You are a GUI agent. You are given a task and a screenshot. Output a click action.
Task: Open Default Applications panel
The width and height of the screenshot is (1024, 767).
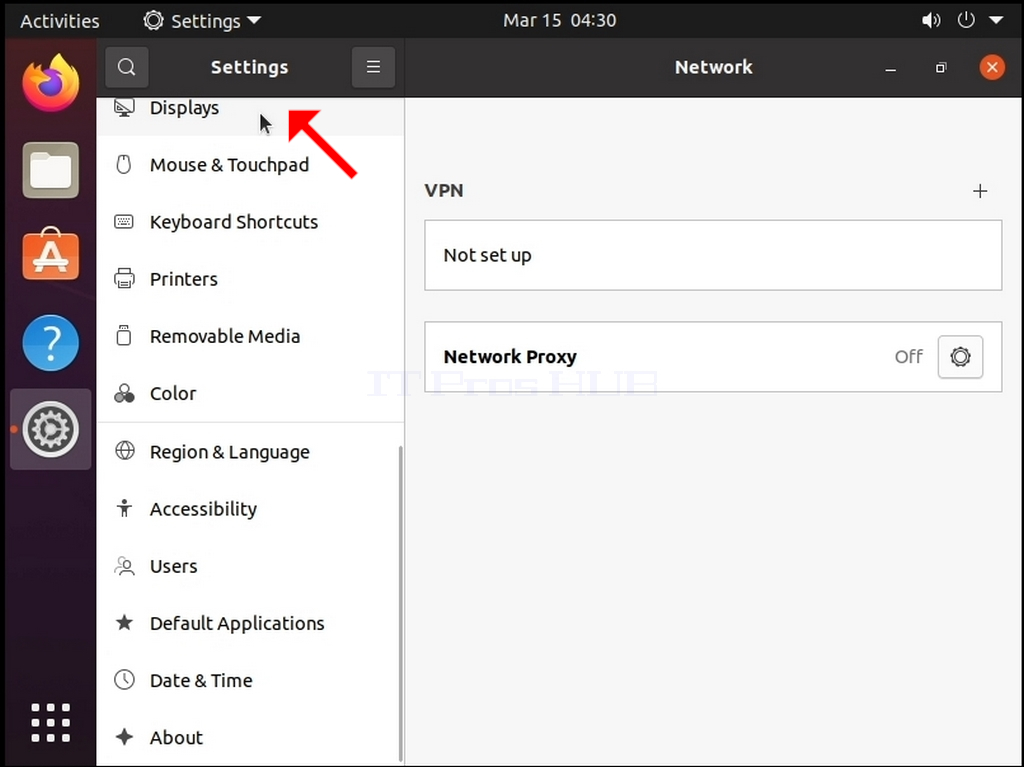point(250,623)
